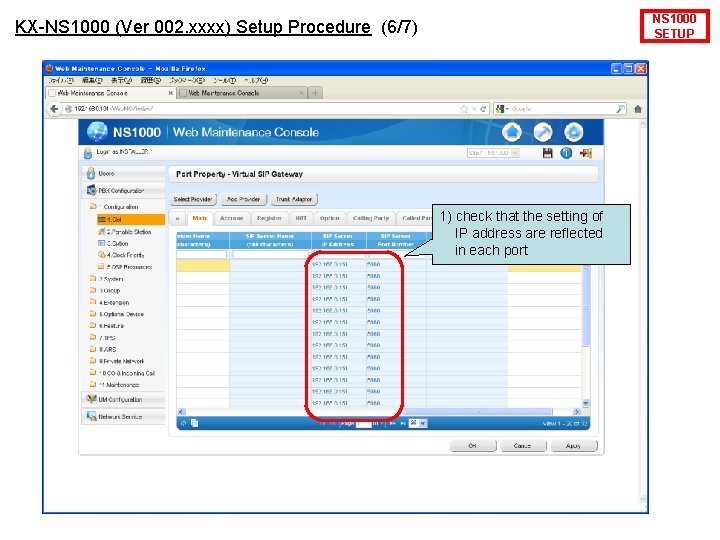720x540 pixels.
Task: Log out using the red exit icon
Action: tap(586, 153)
